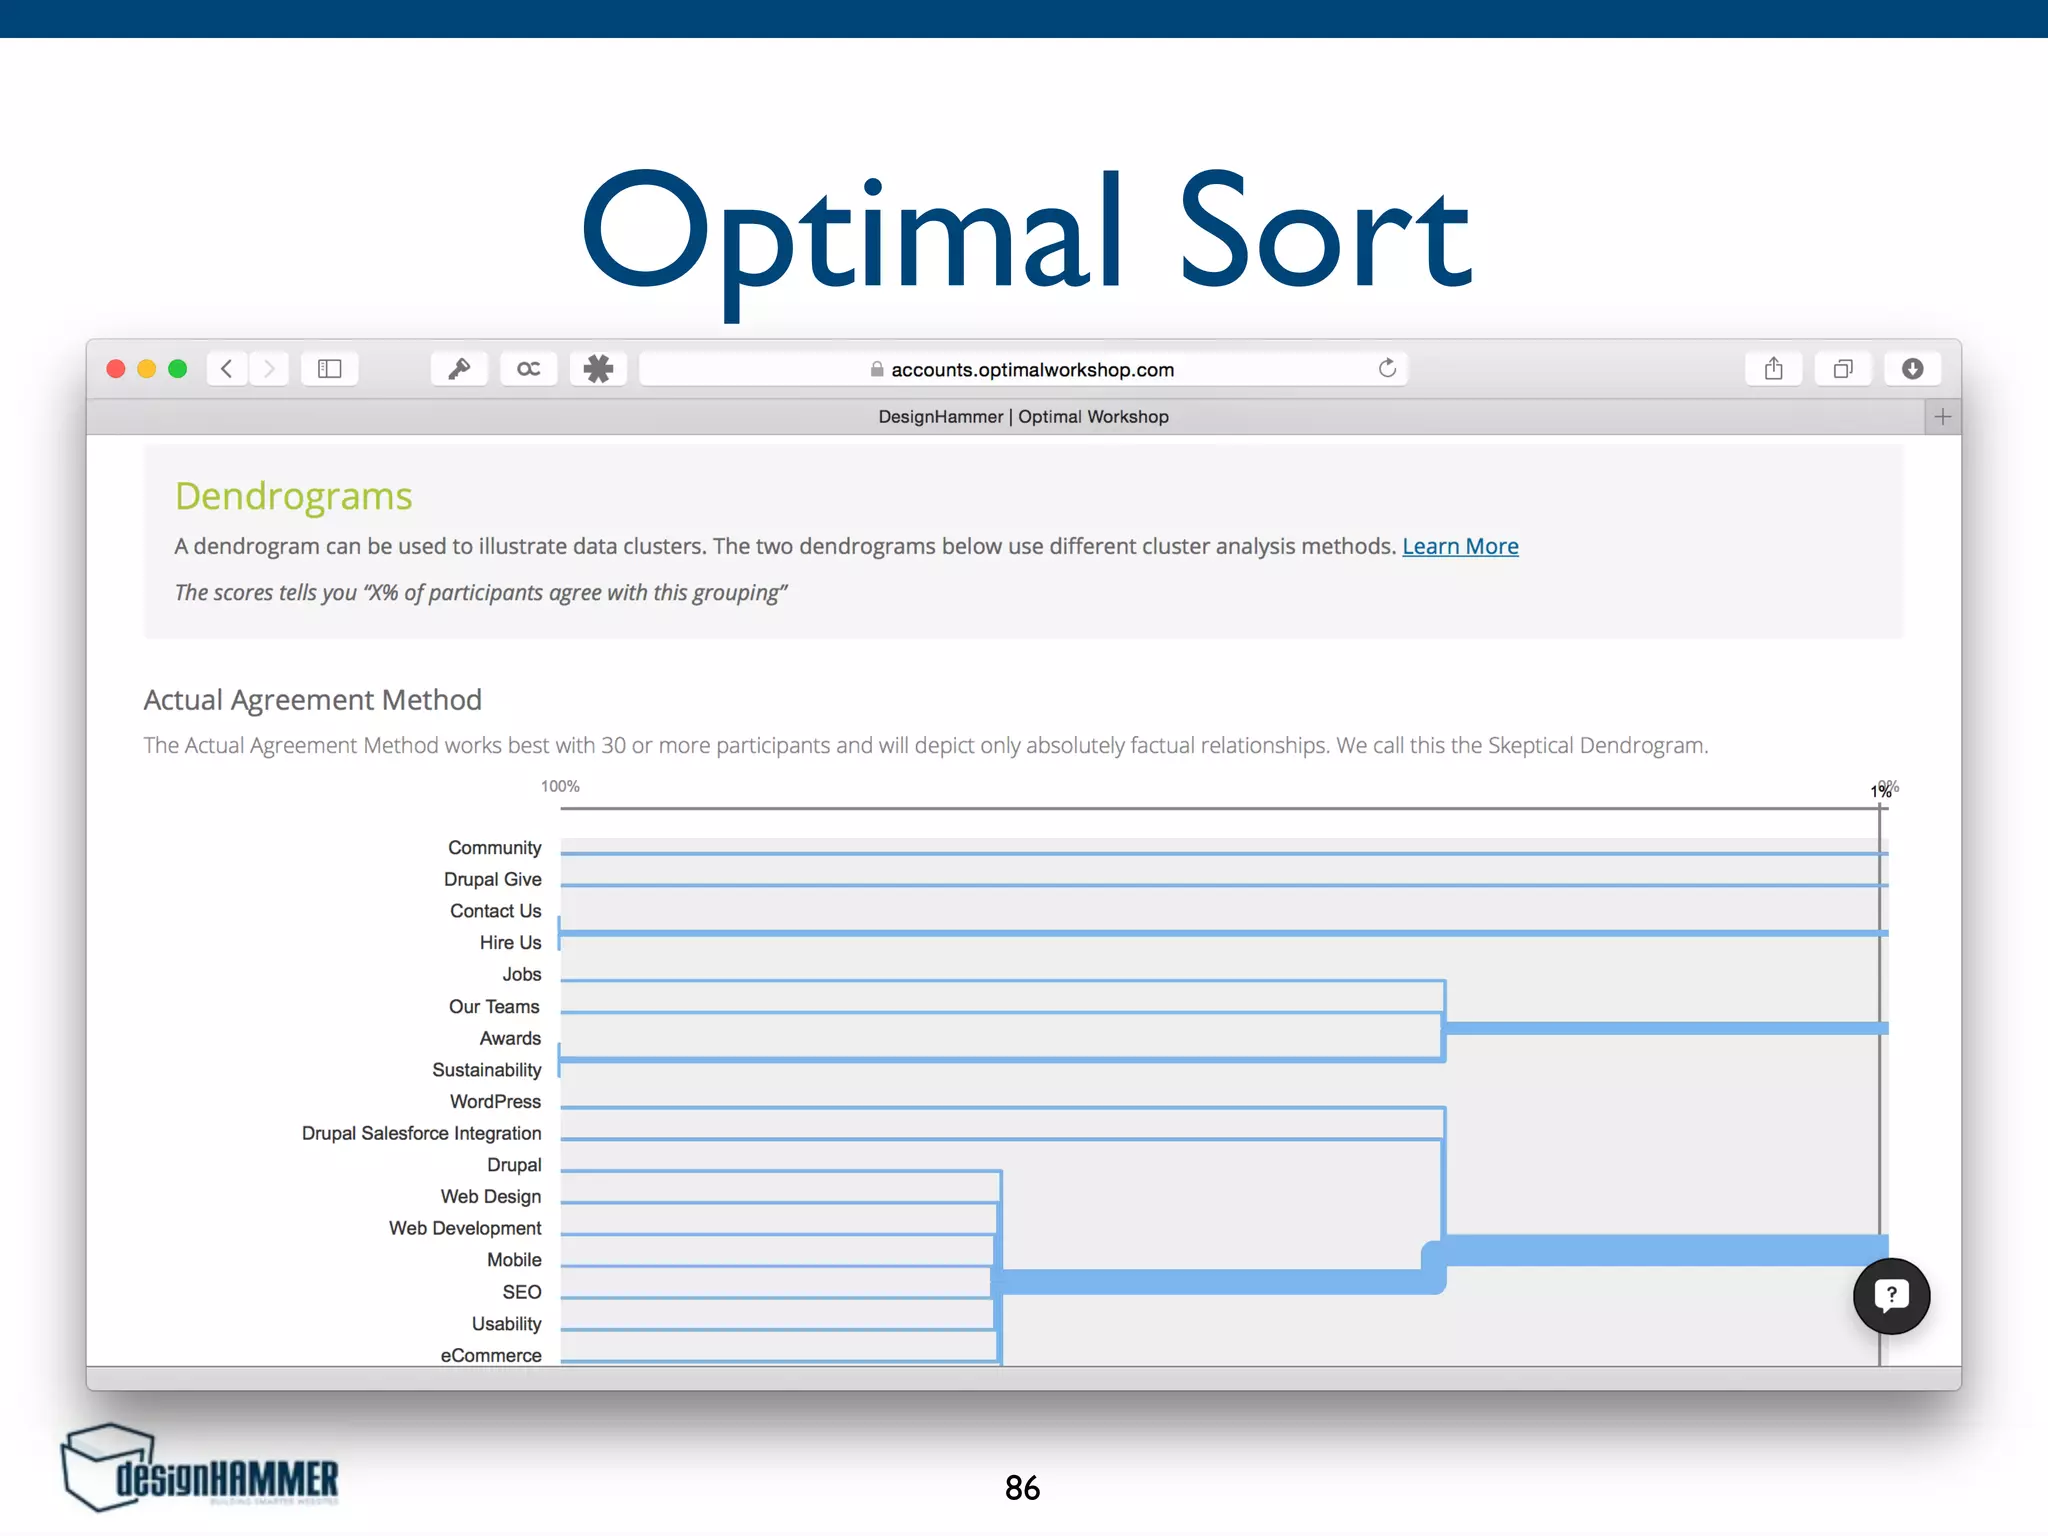2048x1536 pixels.
Task: Click the eCommerce dendrogram label
Action: coord(490,1355)
